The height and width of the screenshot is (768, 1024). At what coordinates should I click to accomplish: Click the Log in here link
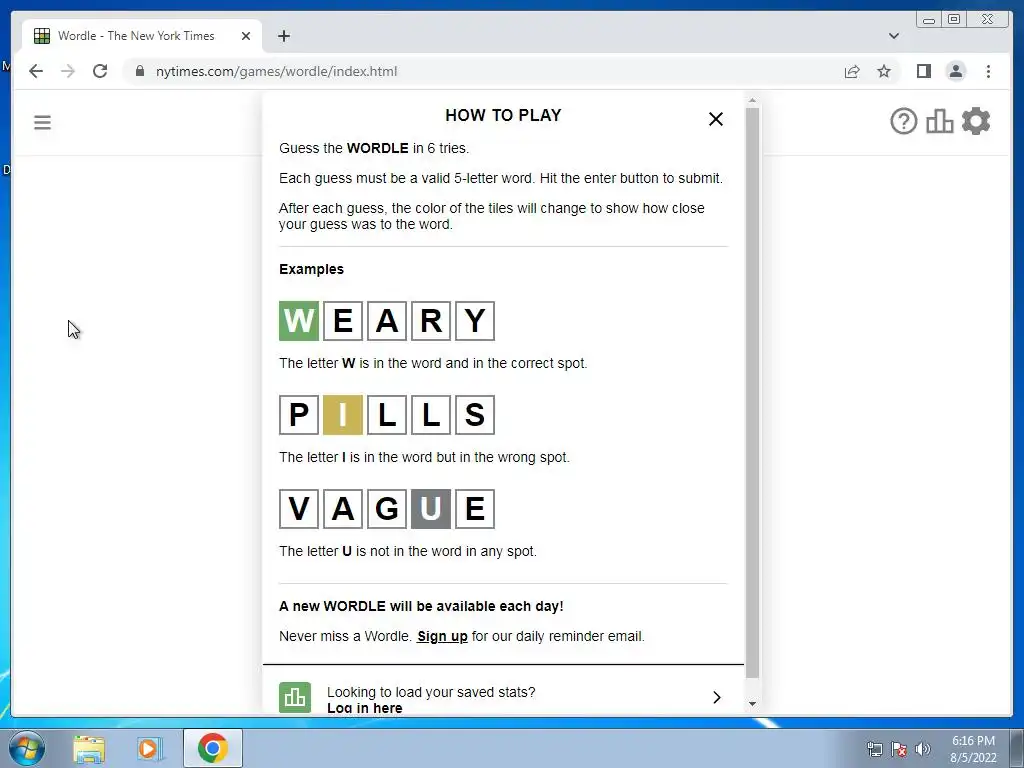tap(364, 708)
